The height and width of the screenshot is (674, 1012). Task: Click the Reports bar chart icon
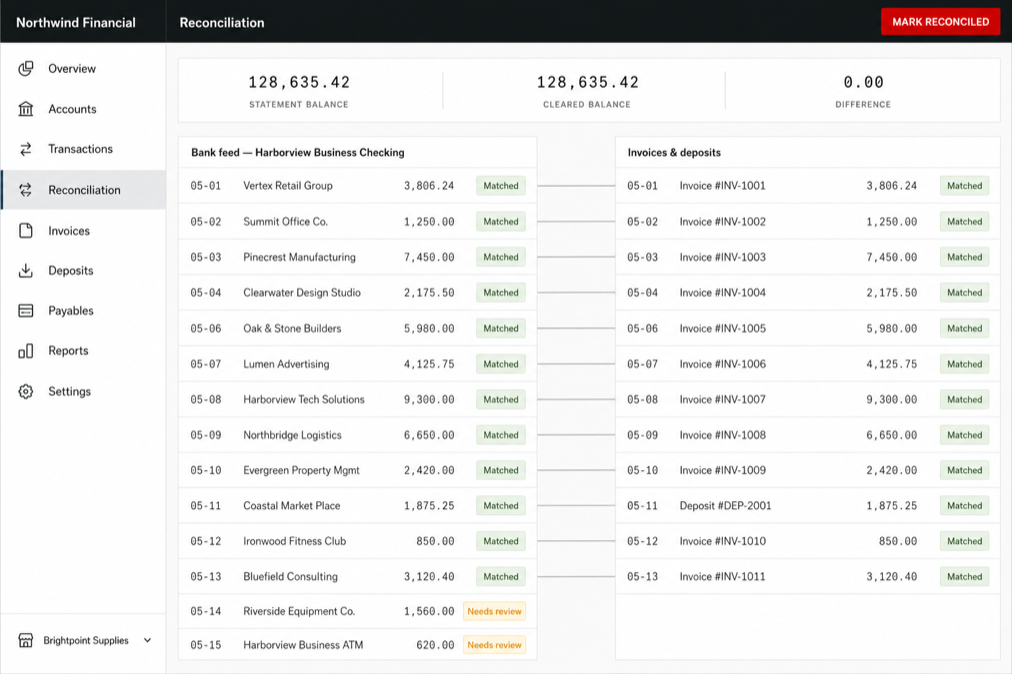click(26, 351)
